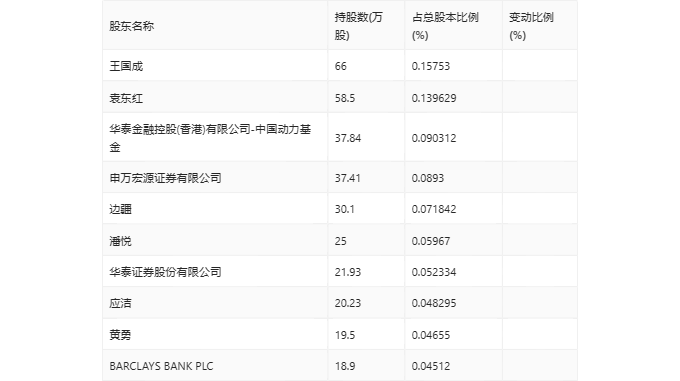Click percentage value 0.052334
Screen dimensions: 680x381
click(x=434, y=272)
